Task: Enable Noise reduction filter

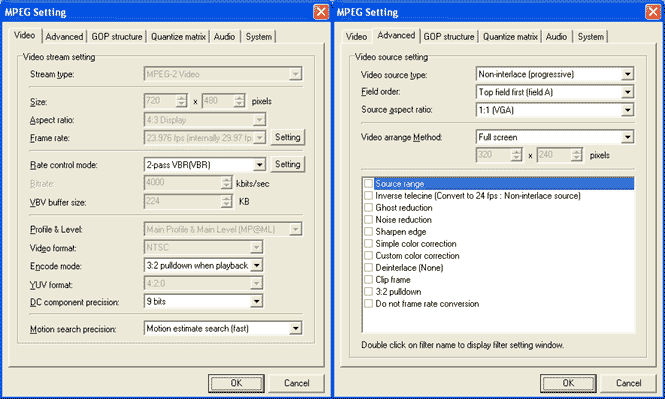Action: coord(368,220)
